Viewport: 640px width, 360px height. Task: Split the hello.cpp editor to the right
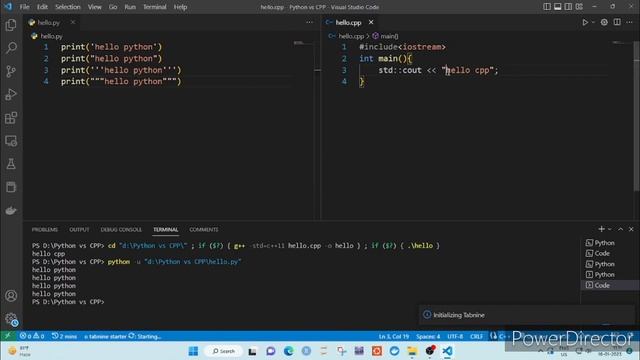[x=617, y=22]
